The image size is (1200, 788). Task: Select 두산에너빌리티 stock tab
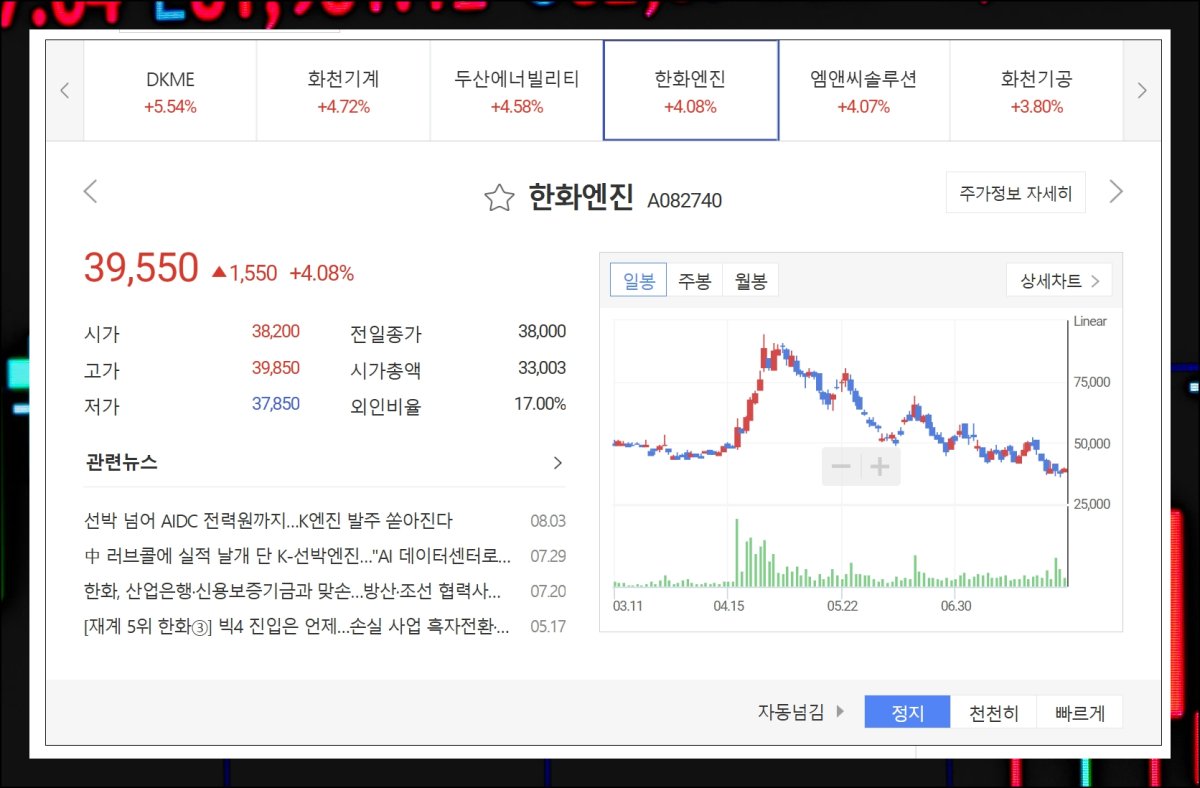516,91
